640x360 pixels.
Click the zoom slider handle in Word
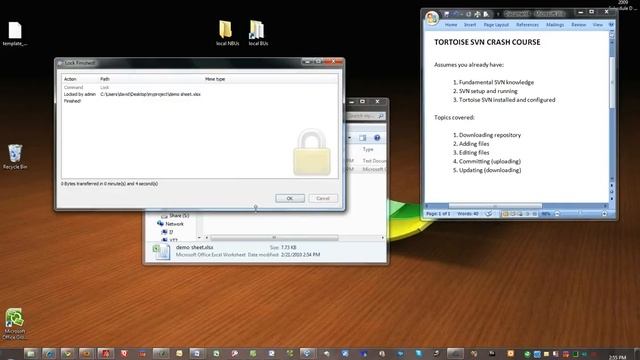pyautogui.click(x=579, y=213)
